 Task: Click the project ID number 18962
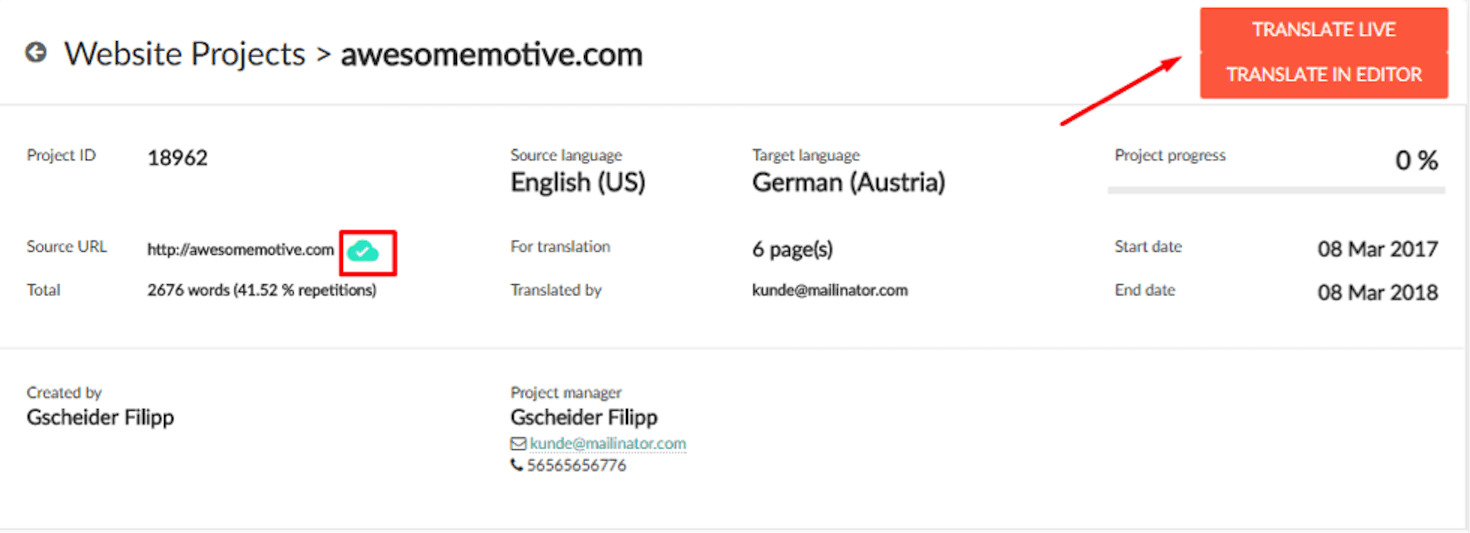coord(178,158)
